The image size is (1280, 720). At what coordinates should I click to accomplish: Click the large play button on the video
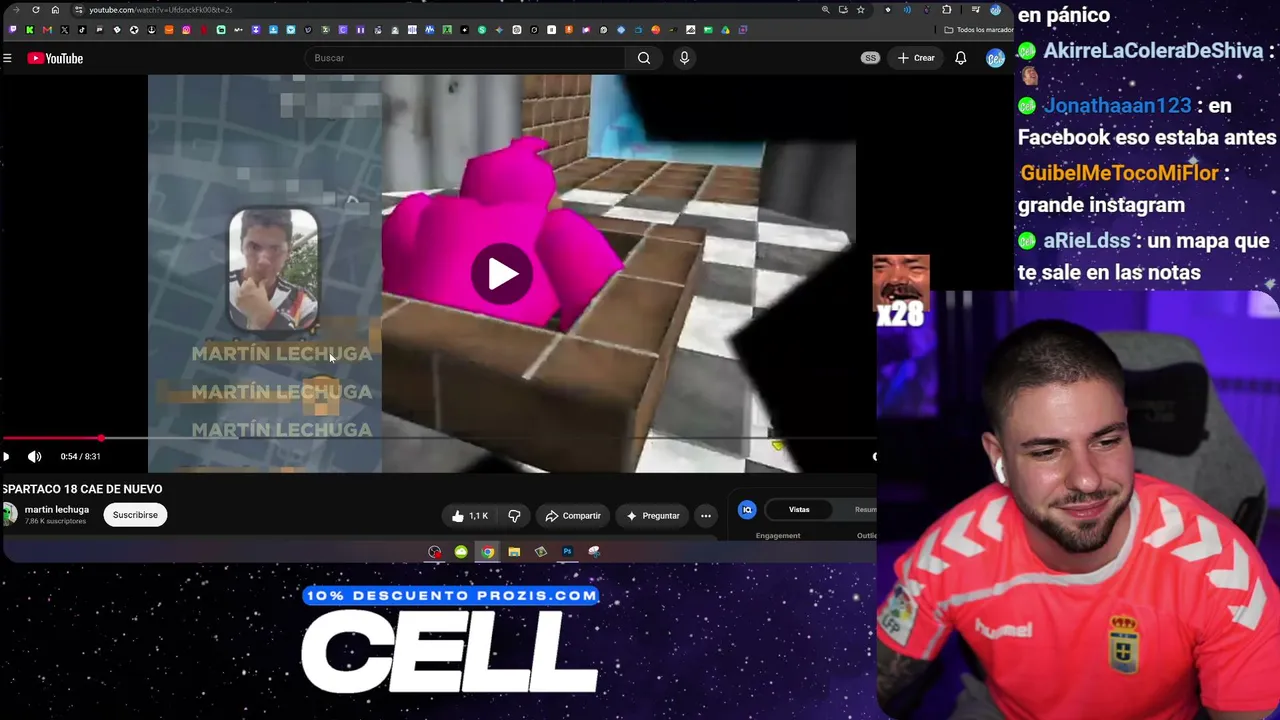[x=503, y=273]
